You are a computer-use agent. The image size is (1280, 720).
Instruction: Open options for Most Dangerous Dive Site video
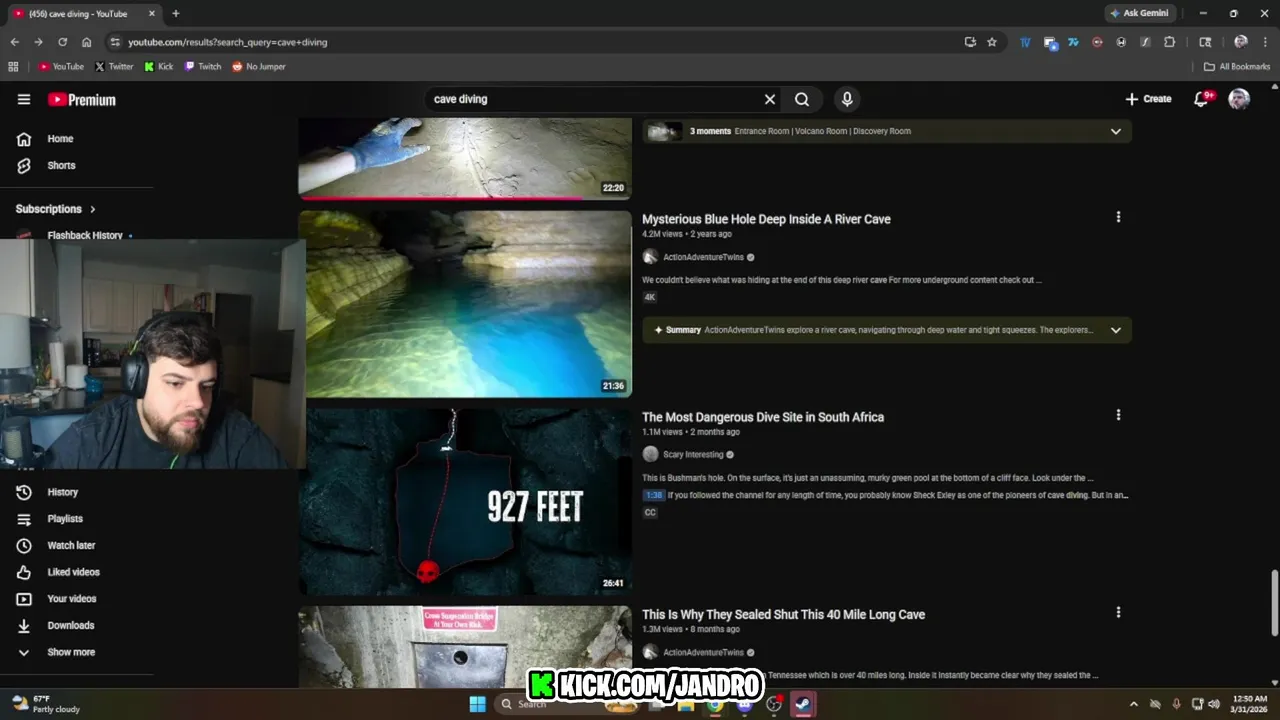[x=1118, y=415]
